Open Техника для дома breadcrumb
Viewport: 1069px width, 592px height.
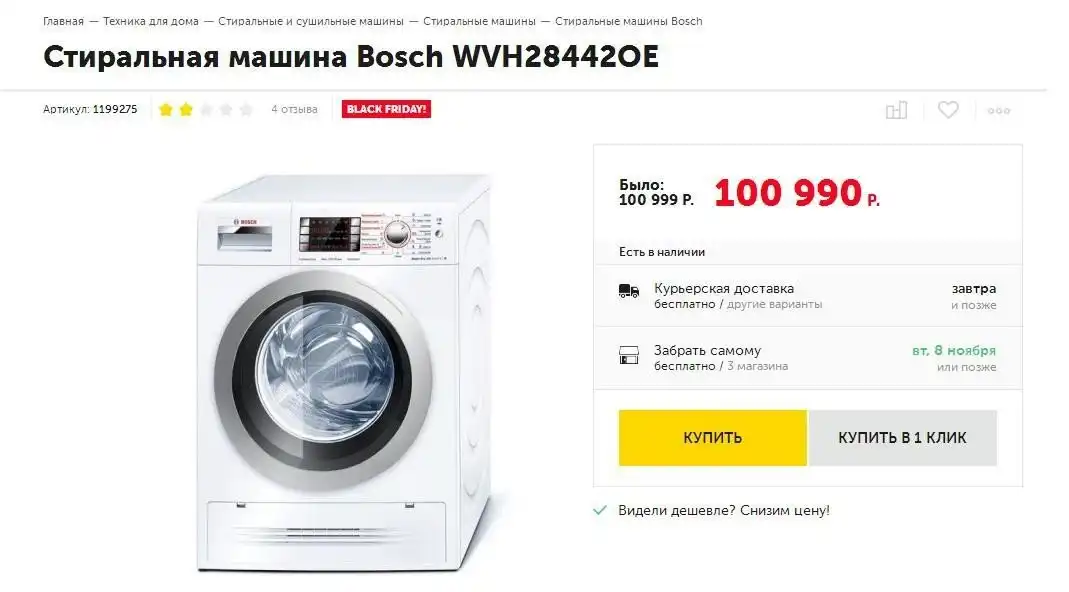tap(151, 21)
